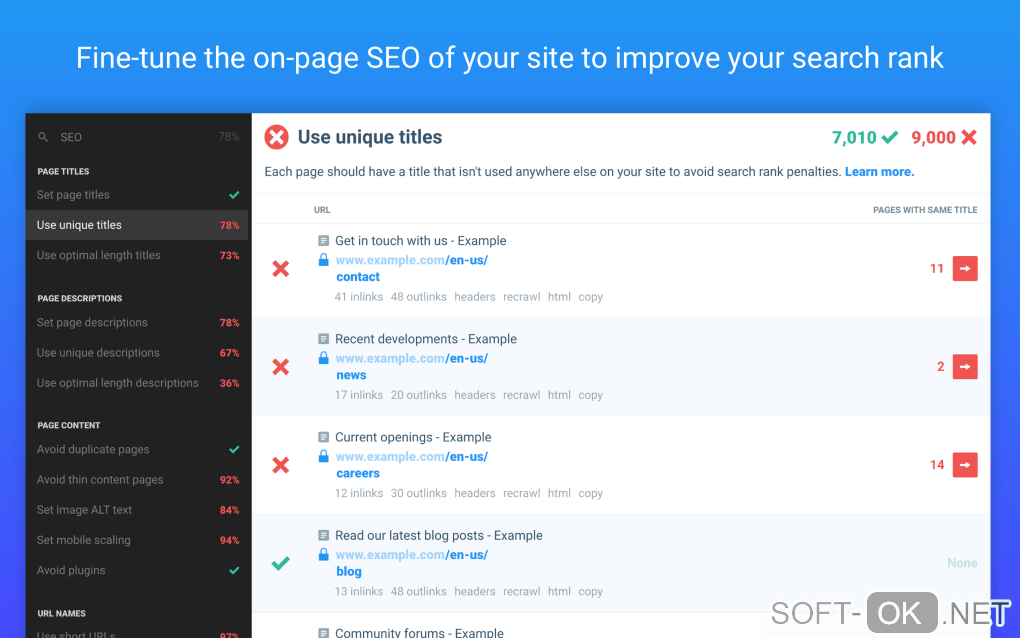Viewport: 1020px width, 638px height.
Task: Click the lock icon for careers URL
Action: click(x=323, y=456)
